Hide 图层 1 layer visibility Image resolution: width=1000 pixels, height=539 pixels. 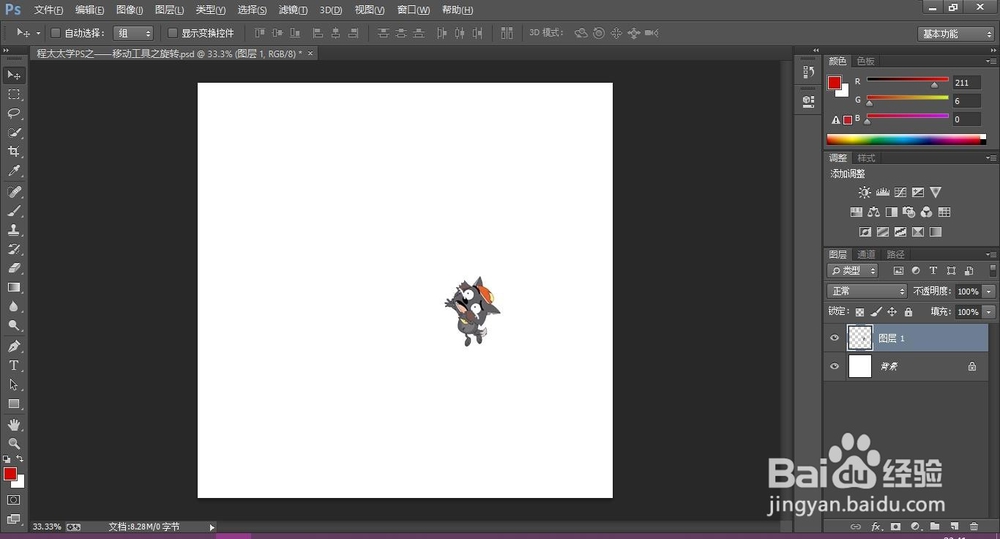click(x=834, y=338)
